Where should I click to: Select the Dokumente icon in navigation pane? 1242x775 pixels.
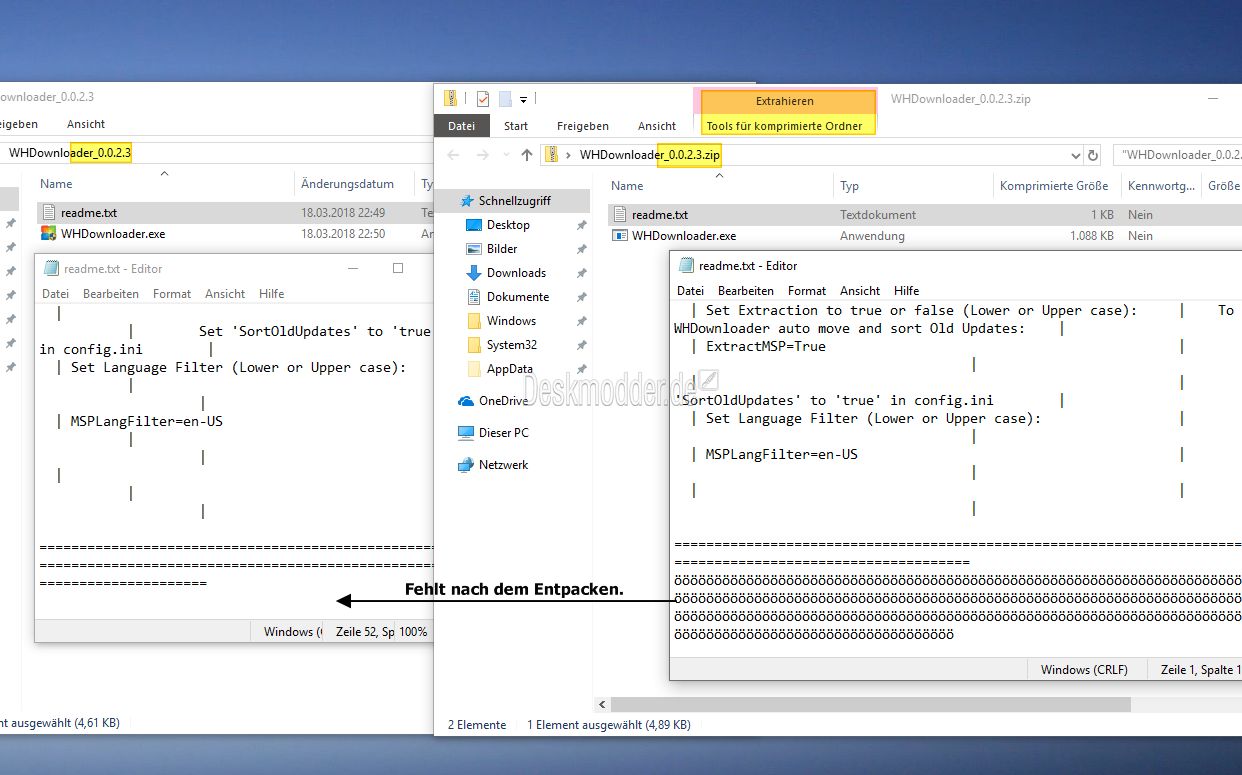coord(474,297)
